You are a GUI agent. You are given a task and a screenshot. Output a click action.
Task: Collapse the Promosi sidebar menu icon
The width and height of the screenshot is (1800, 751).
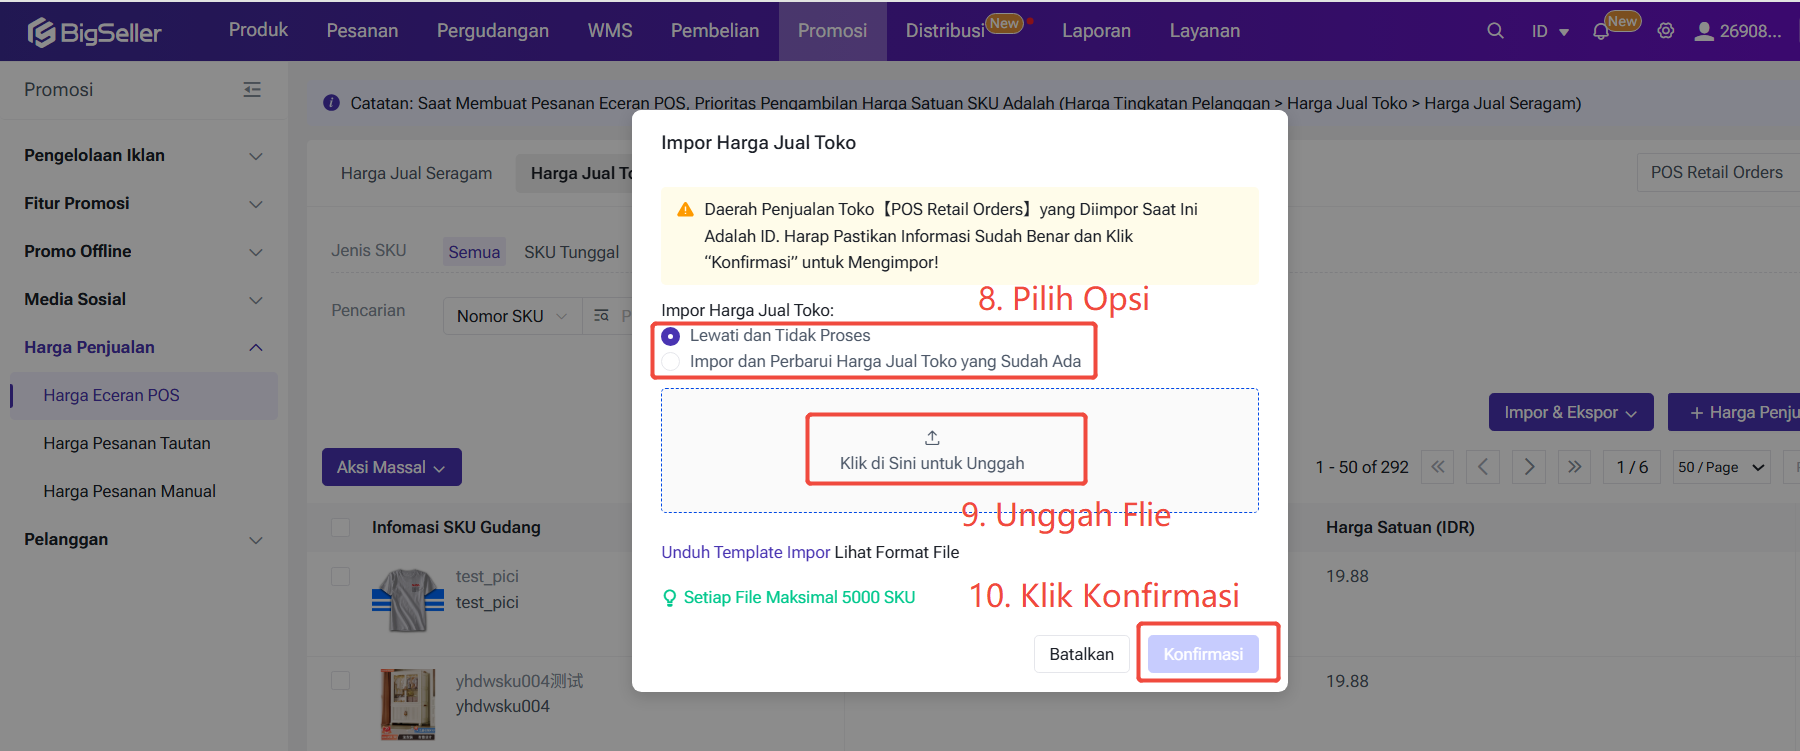click(252, 90)
